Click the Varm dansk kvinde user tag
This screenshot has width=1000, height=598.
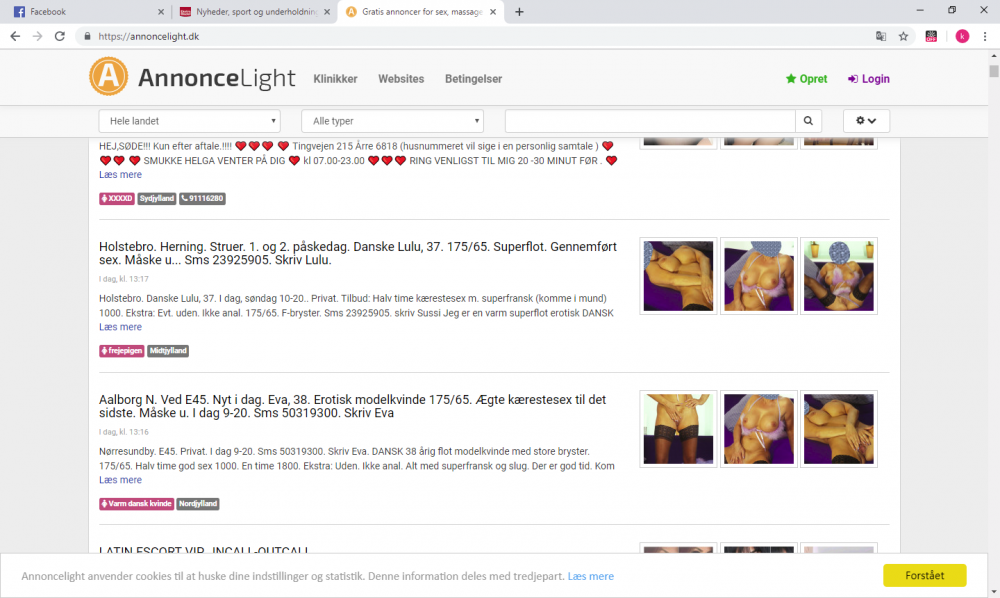(x=136, y=504)
